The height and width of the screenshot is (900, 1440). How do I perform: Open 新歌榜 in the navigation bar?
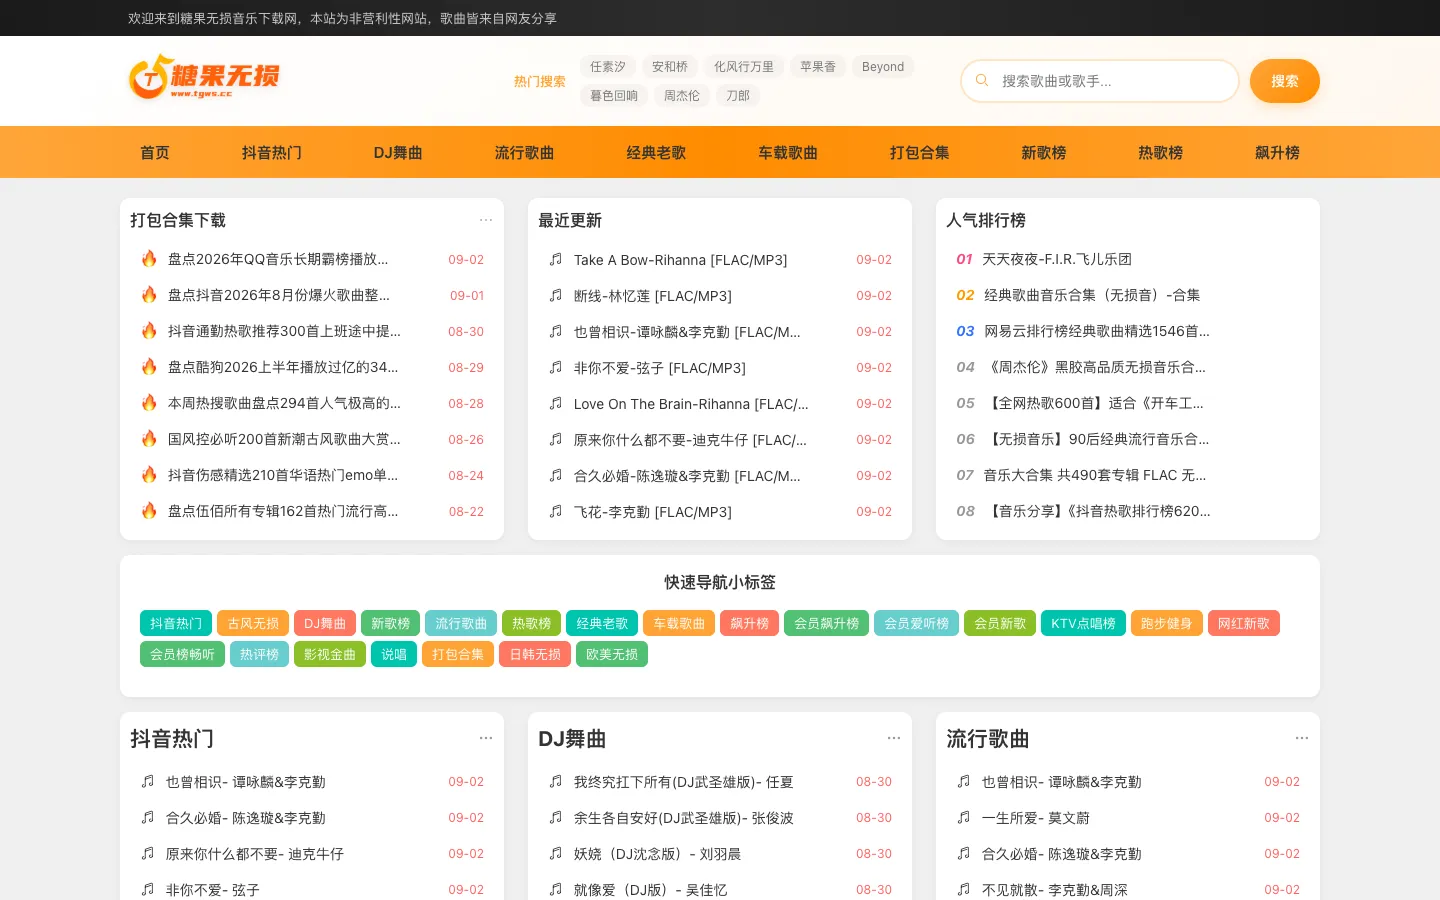(x=1044, y=152)
